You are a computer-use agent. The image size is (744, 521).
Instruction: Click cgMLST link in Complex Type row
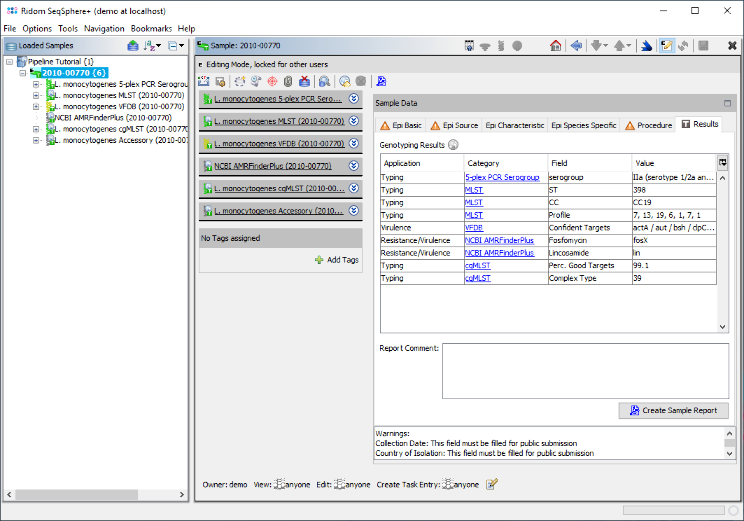click(x=478, y=279)
